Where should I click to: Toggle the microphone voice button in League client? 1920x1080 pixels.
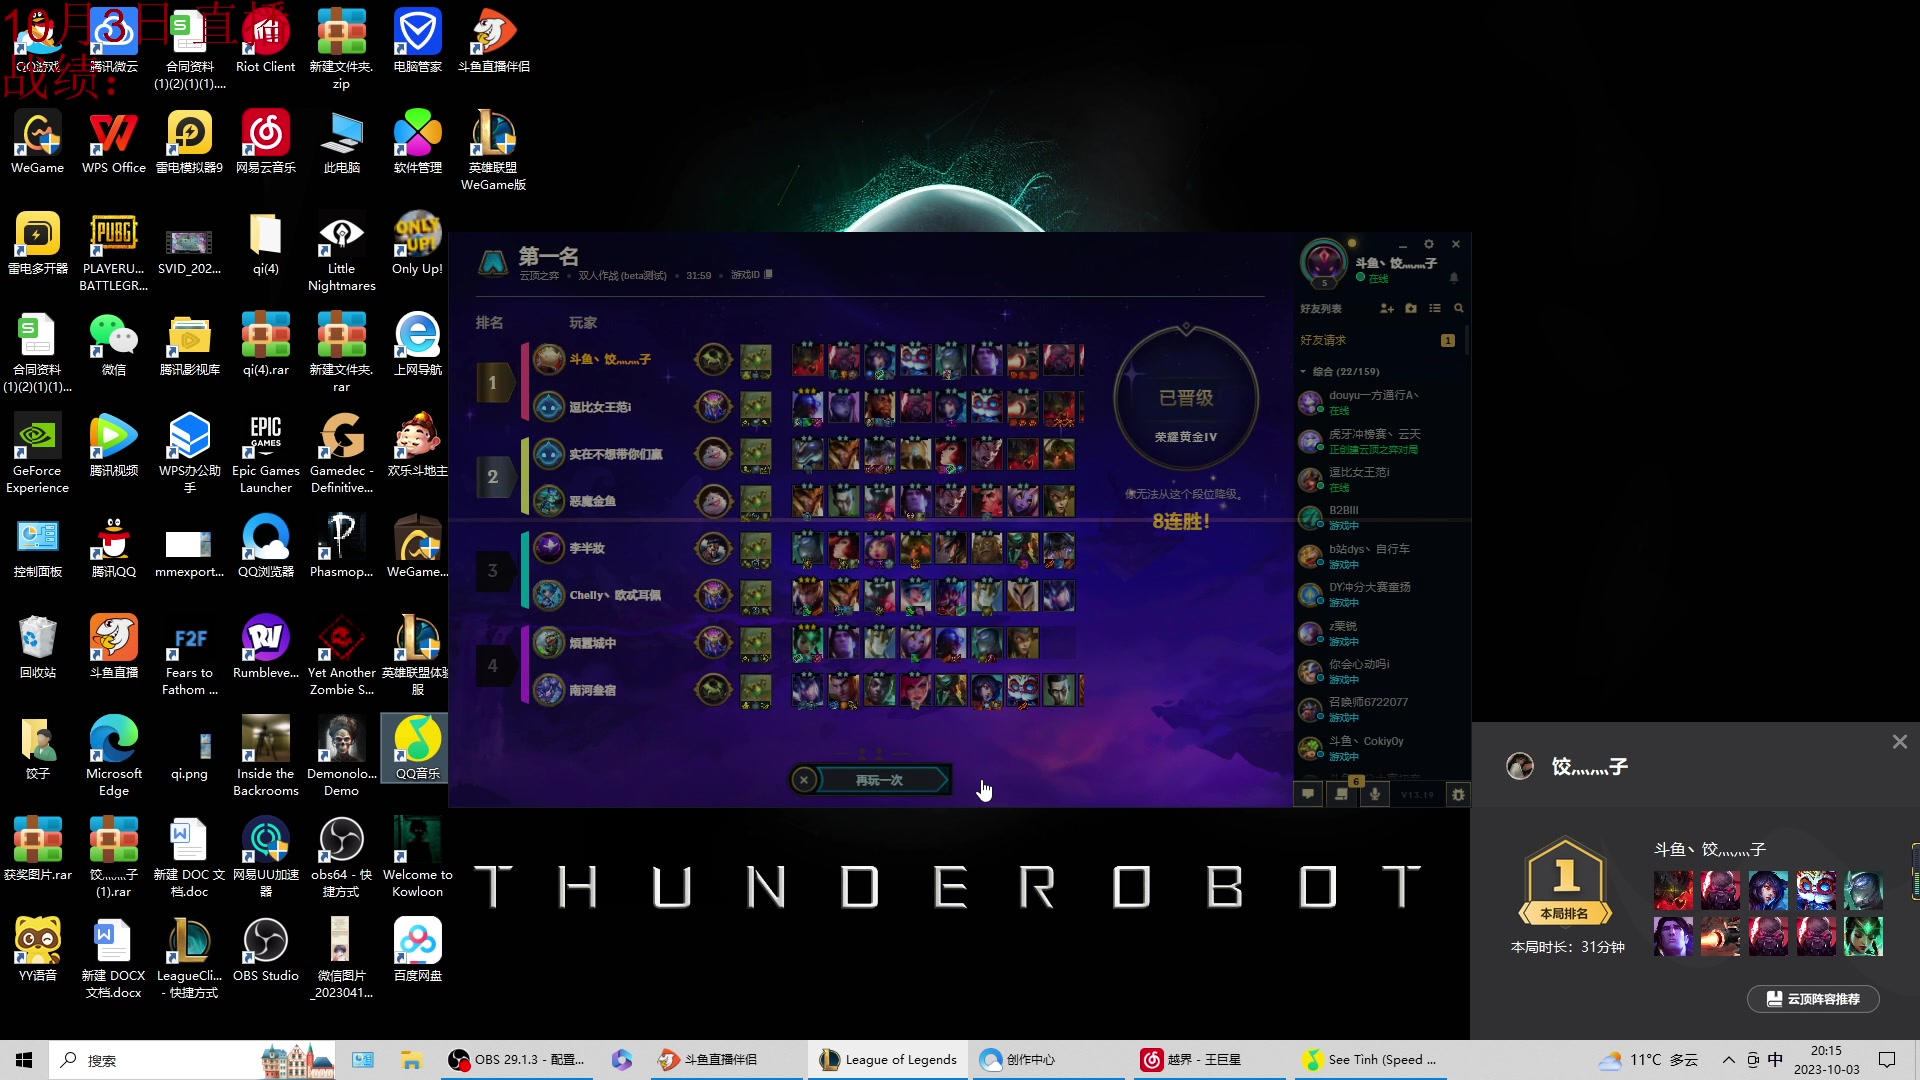[x=1375, y=794]
